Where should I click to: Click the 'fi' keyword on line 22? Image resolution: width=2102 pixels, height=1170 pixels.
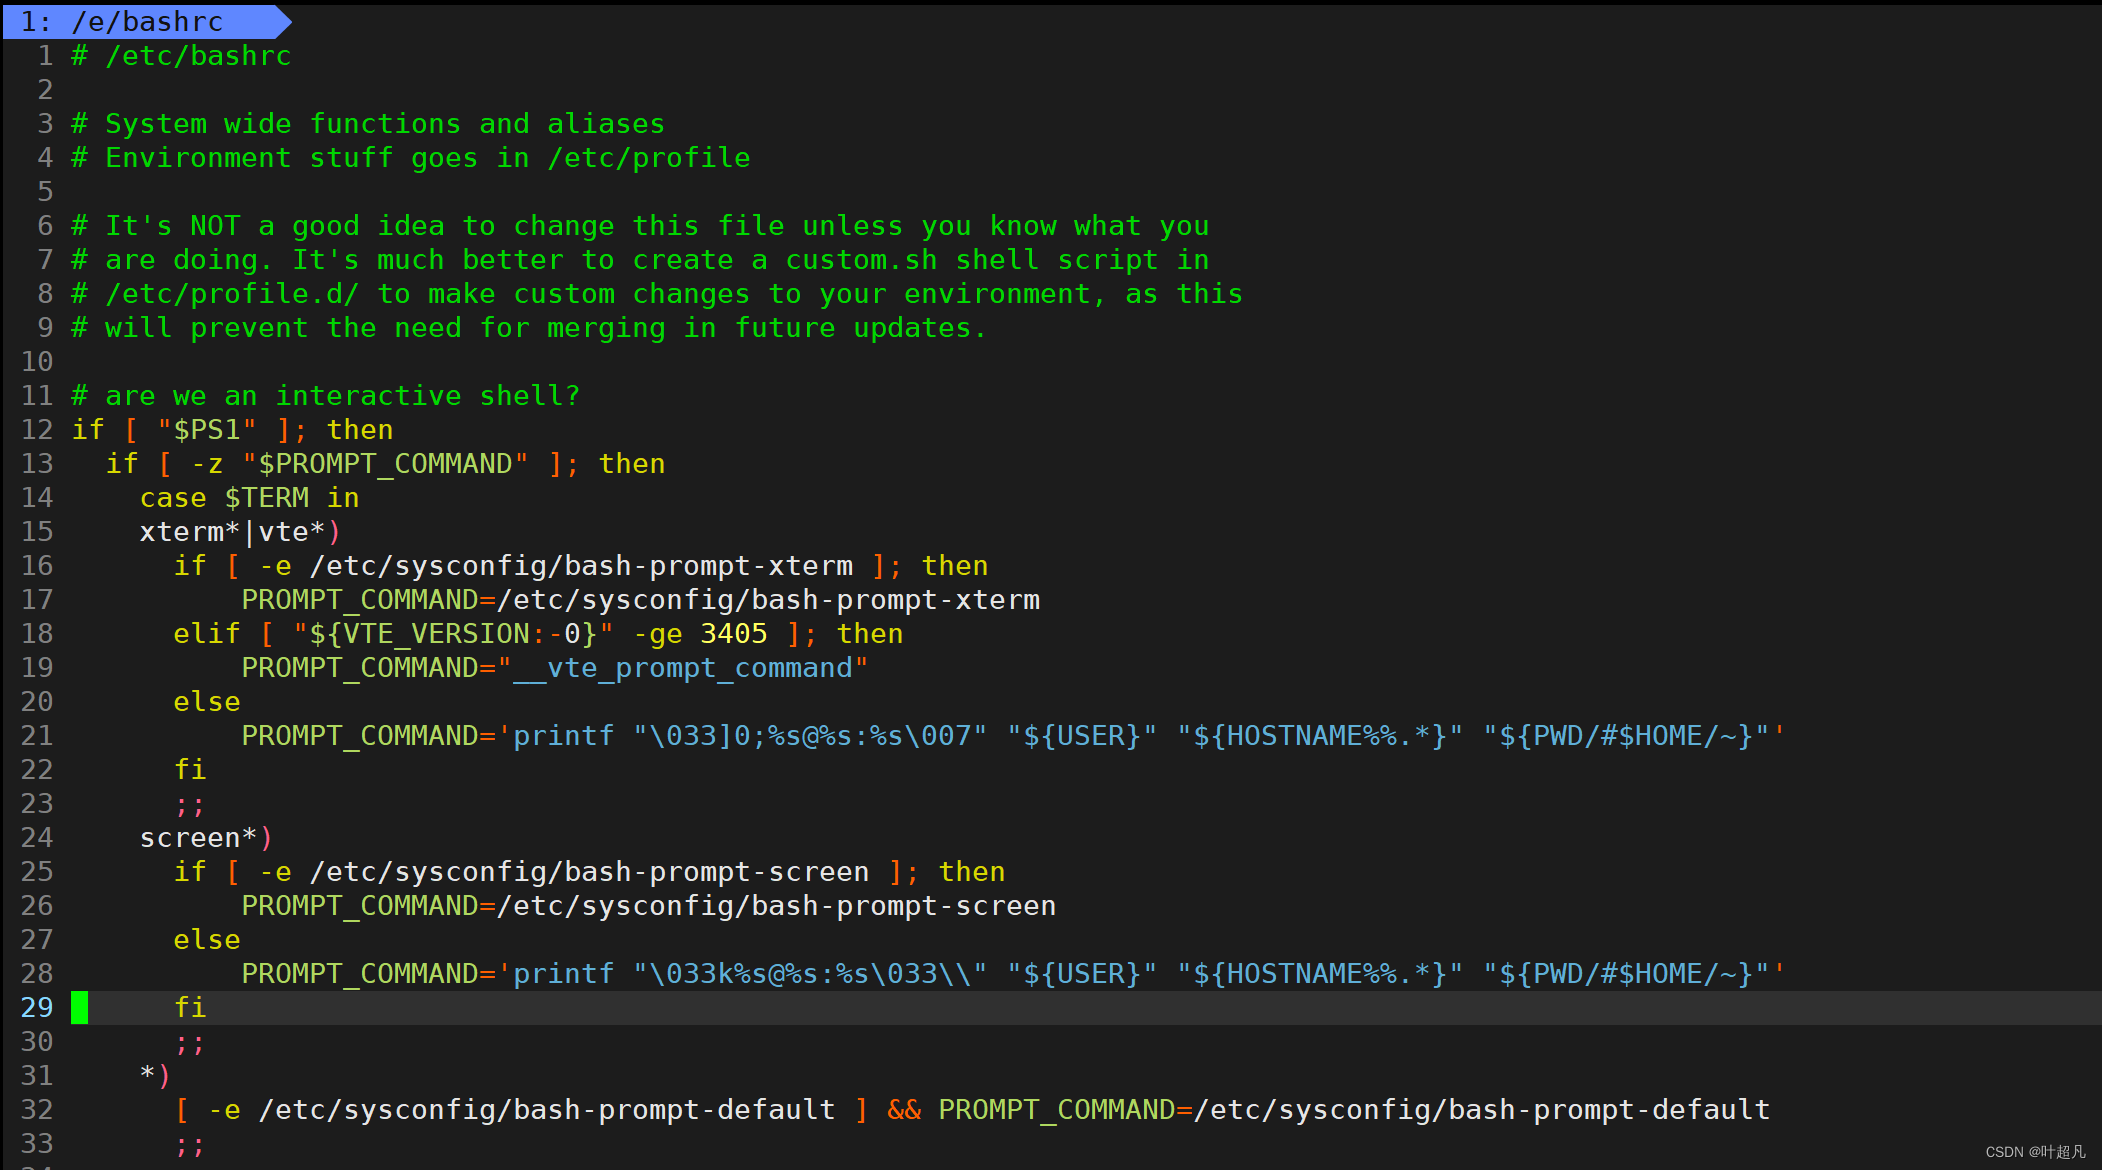tap(190, 770)
